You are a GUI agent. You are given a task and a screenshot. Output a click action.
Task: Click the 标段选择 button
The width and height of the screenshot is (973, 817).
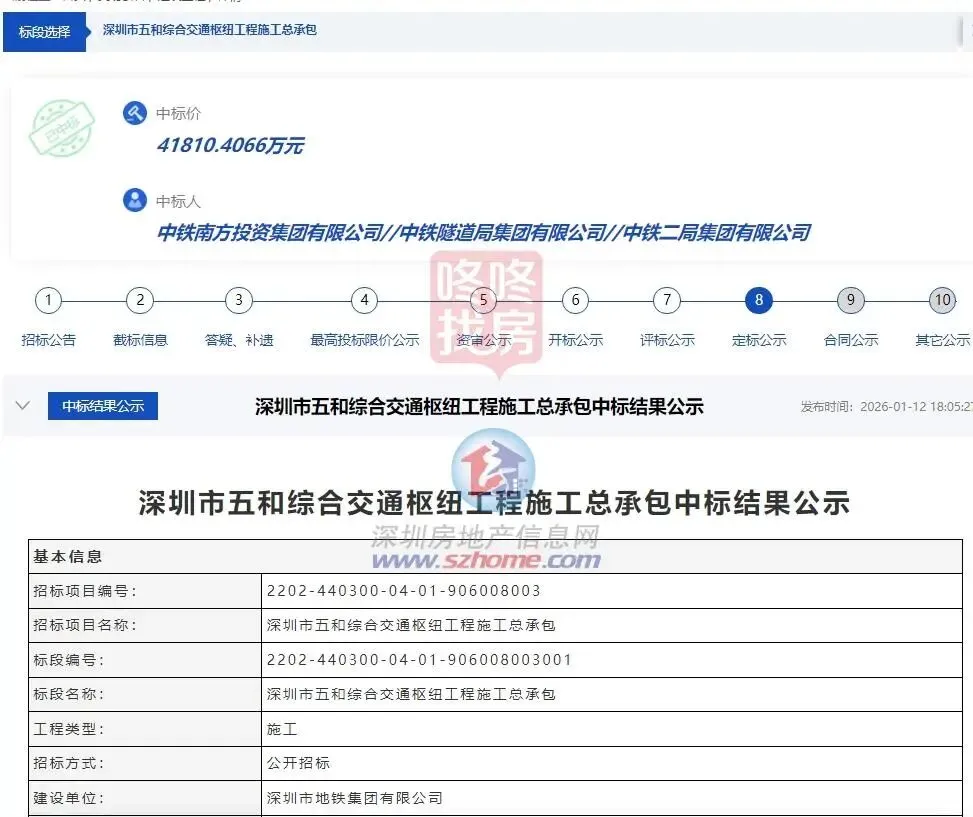click(44, 32)
